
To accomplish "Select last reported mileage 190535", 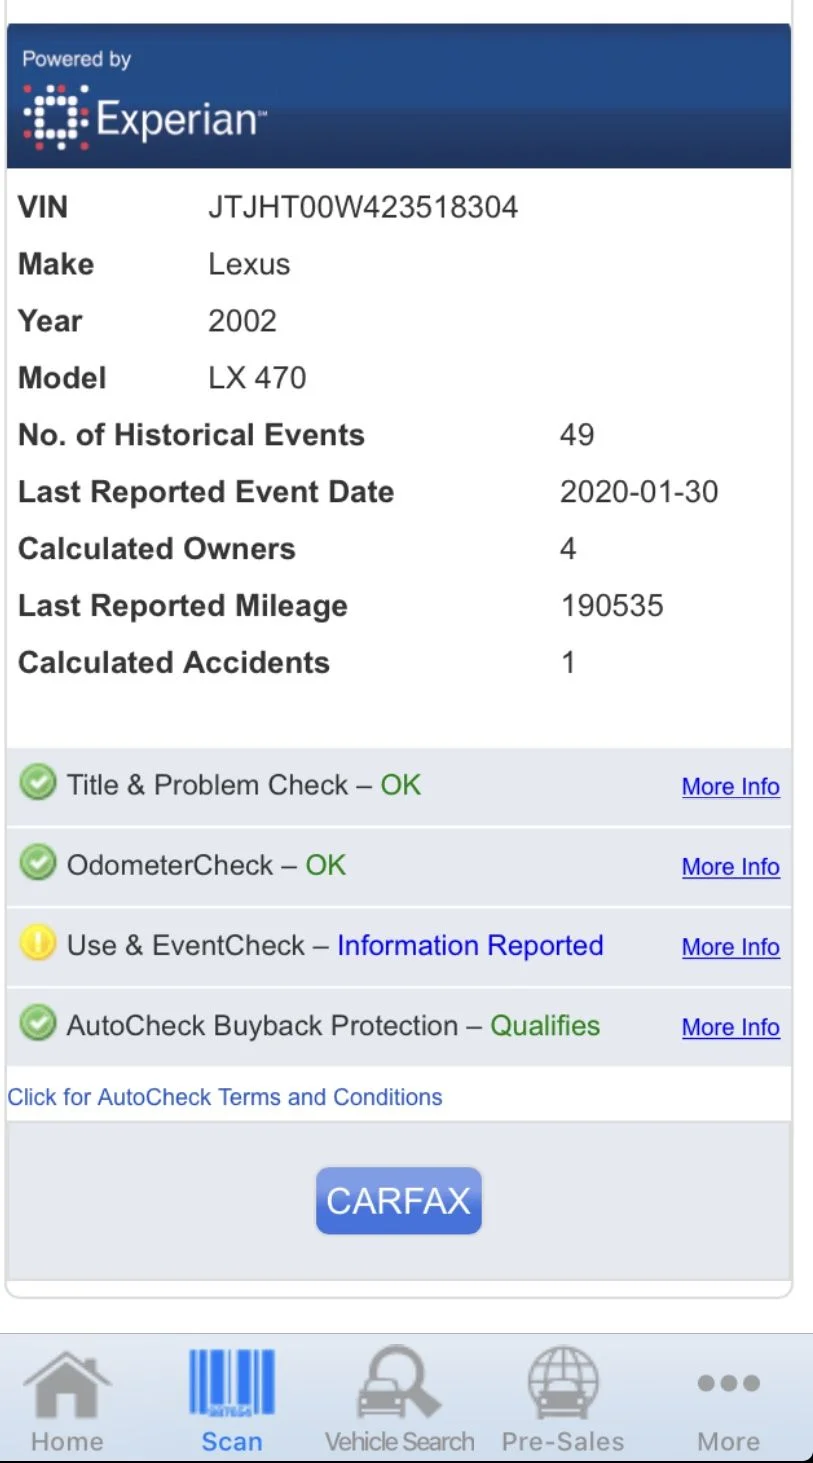I will pyautogui.click(x=612, y=606).
